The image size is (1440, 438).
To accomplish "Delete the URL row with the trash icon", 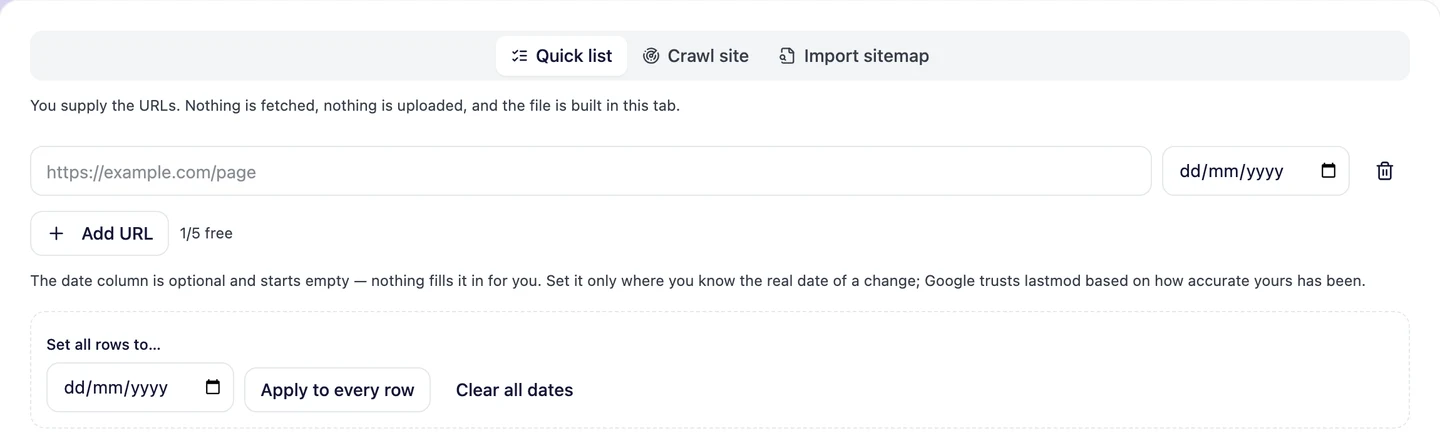I will (1384, 171).
